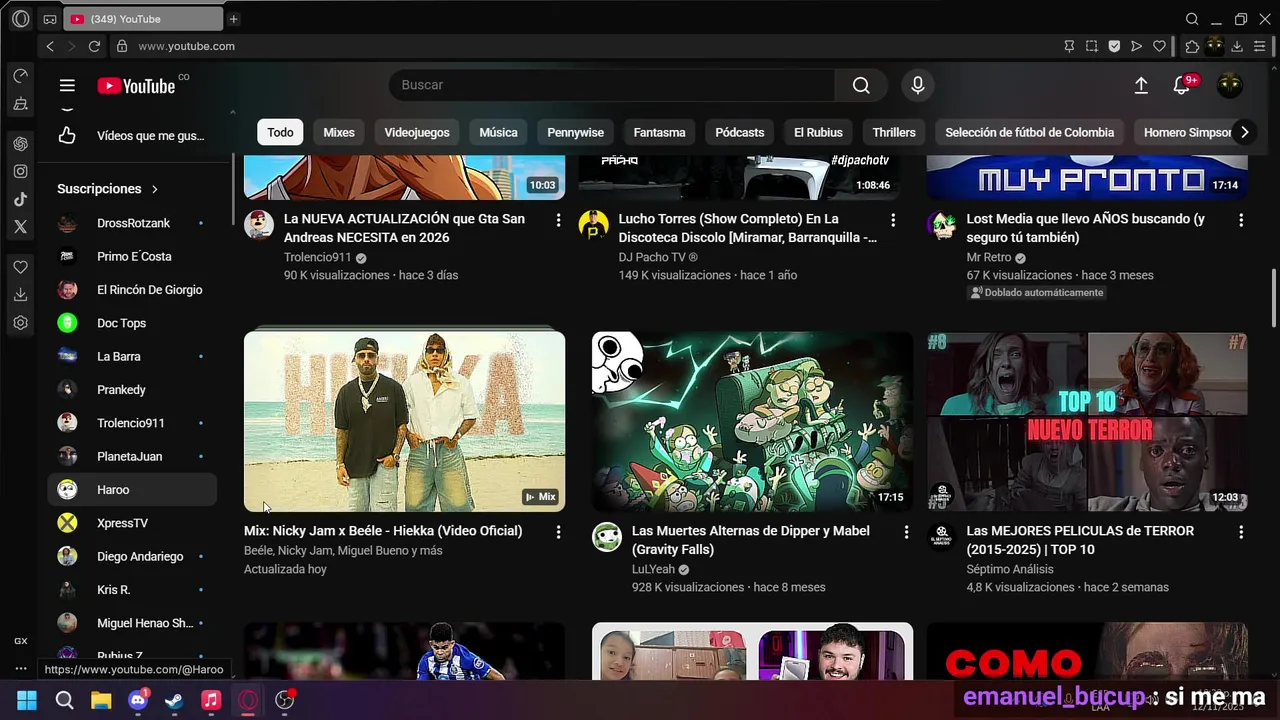This screenshot has width=1280, height=720.
Task: Open bookmarks heart in Opera sidebar
Action: 20,267
